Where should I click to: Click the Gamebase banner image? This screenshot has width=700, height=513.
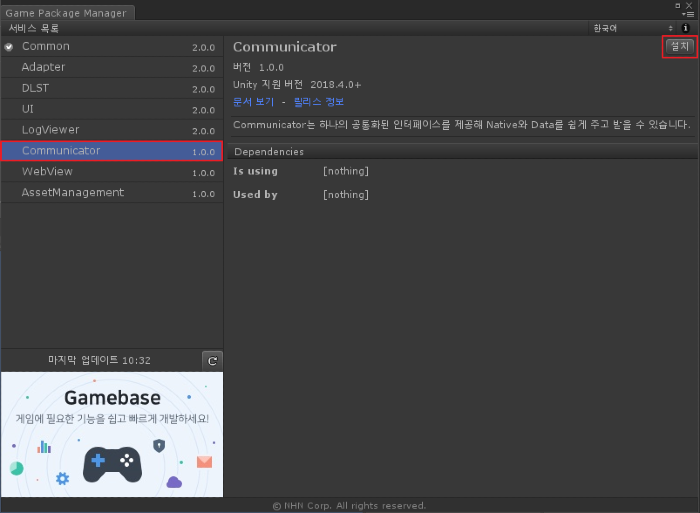112,434
